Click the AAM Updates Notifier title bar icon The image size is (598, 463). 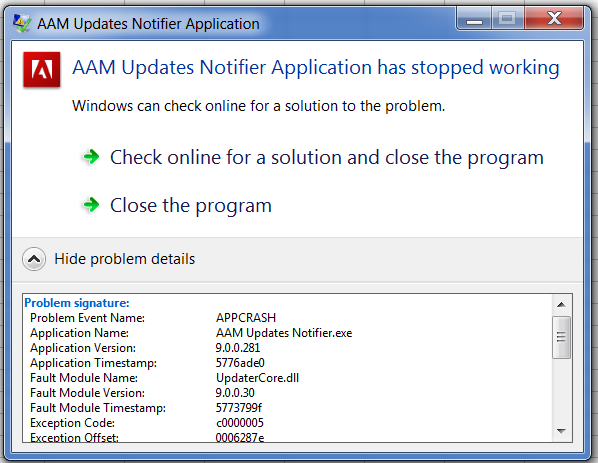pyautogui.click(x=22, y=23)
